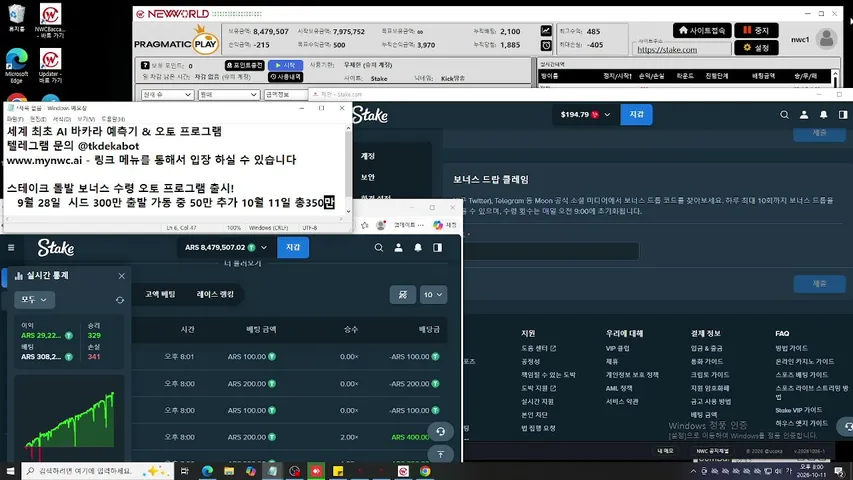
Task: Open 설정 settings button in NewWorld
Action: [x=756, y=48]
